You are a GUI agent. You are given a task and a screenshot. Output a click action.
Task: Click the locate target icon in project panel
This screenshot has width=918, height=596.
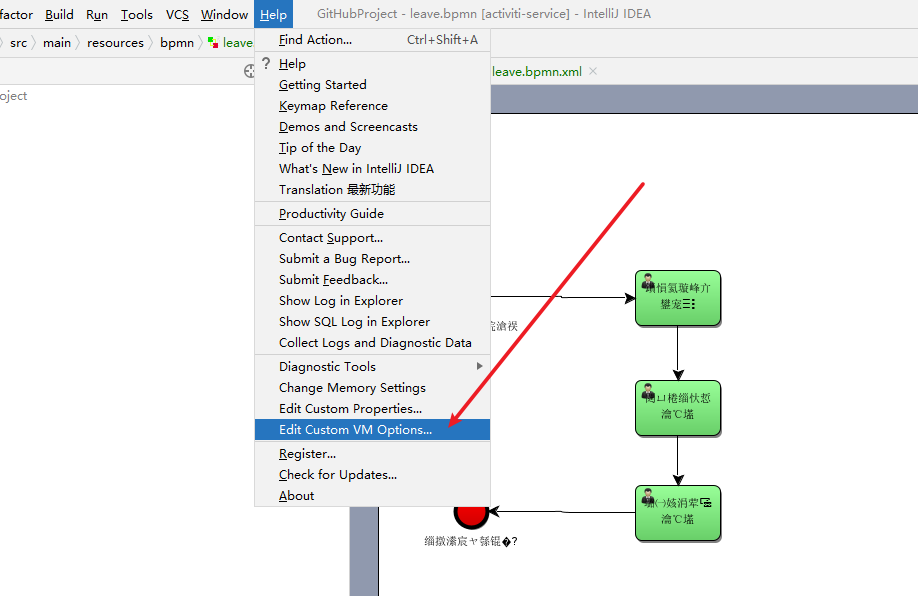tap(249, 71)
